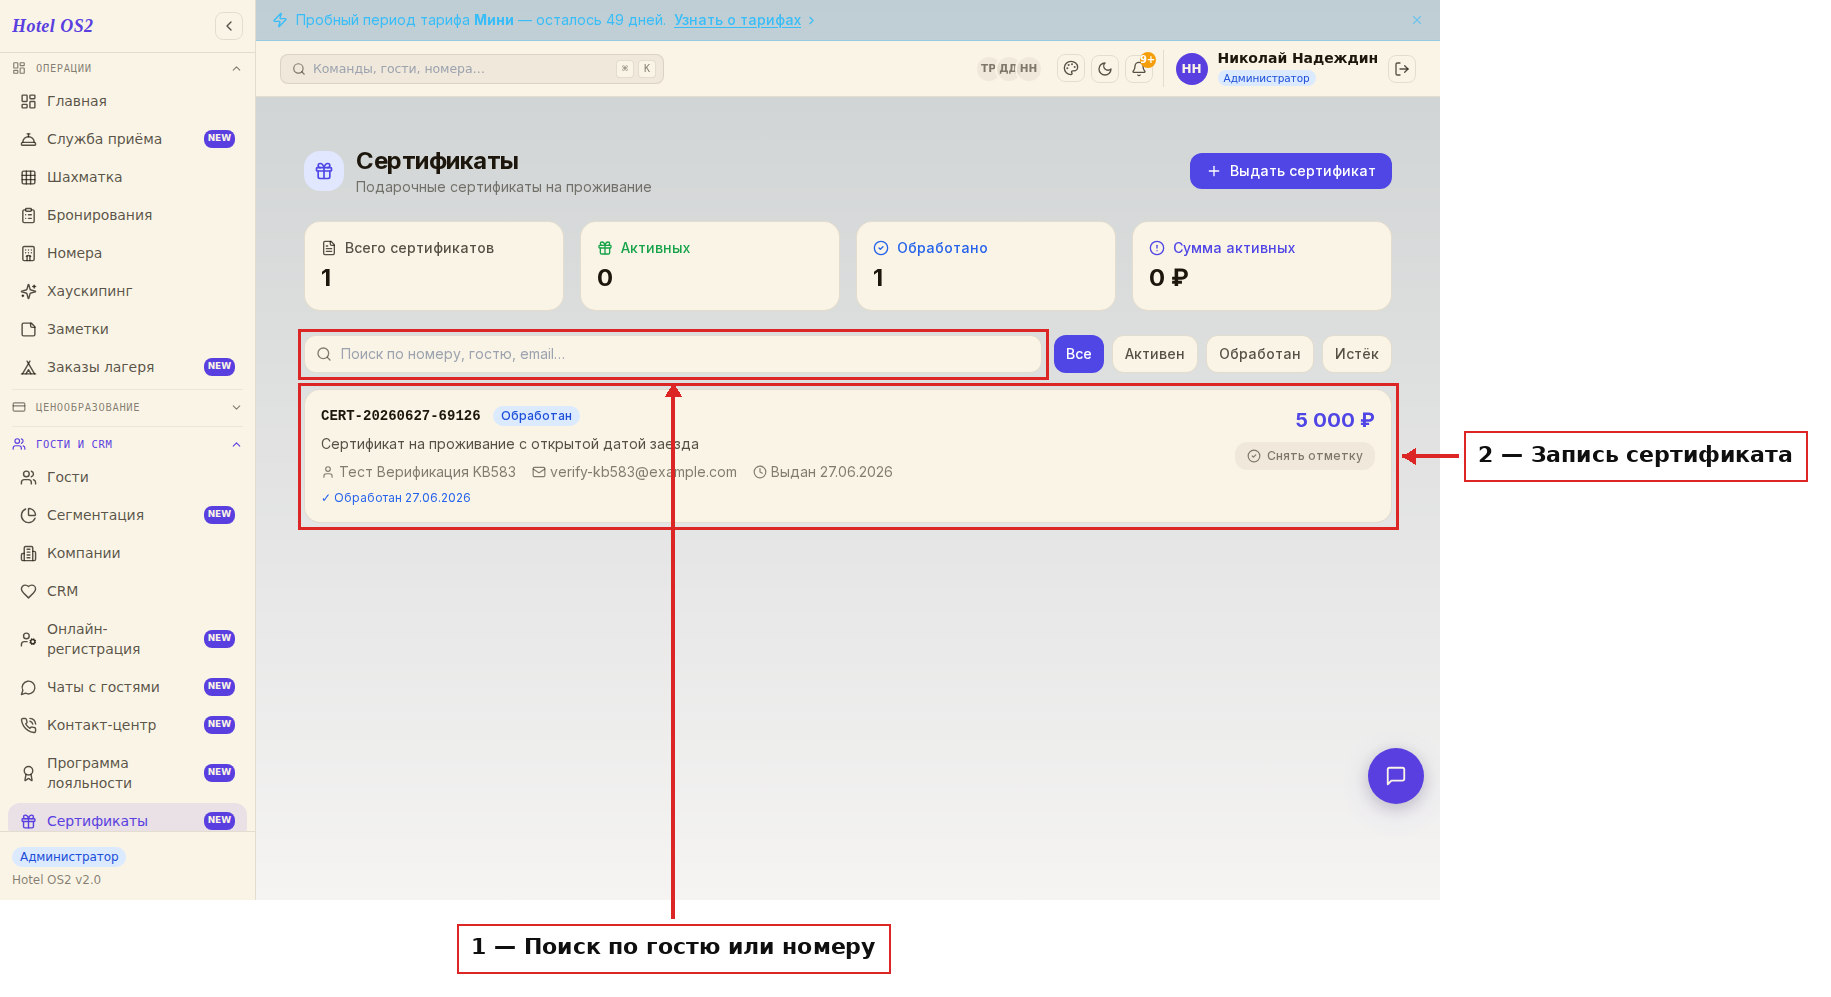Open notifications bell icon

1139,69
